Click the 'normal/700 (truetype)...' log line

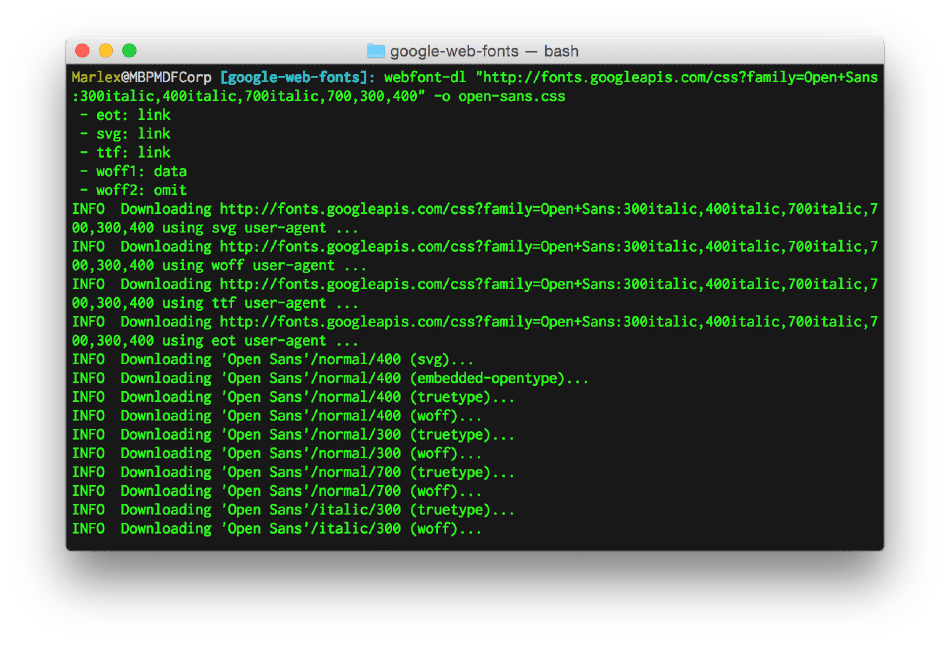tap(293, 472)
